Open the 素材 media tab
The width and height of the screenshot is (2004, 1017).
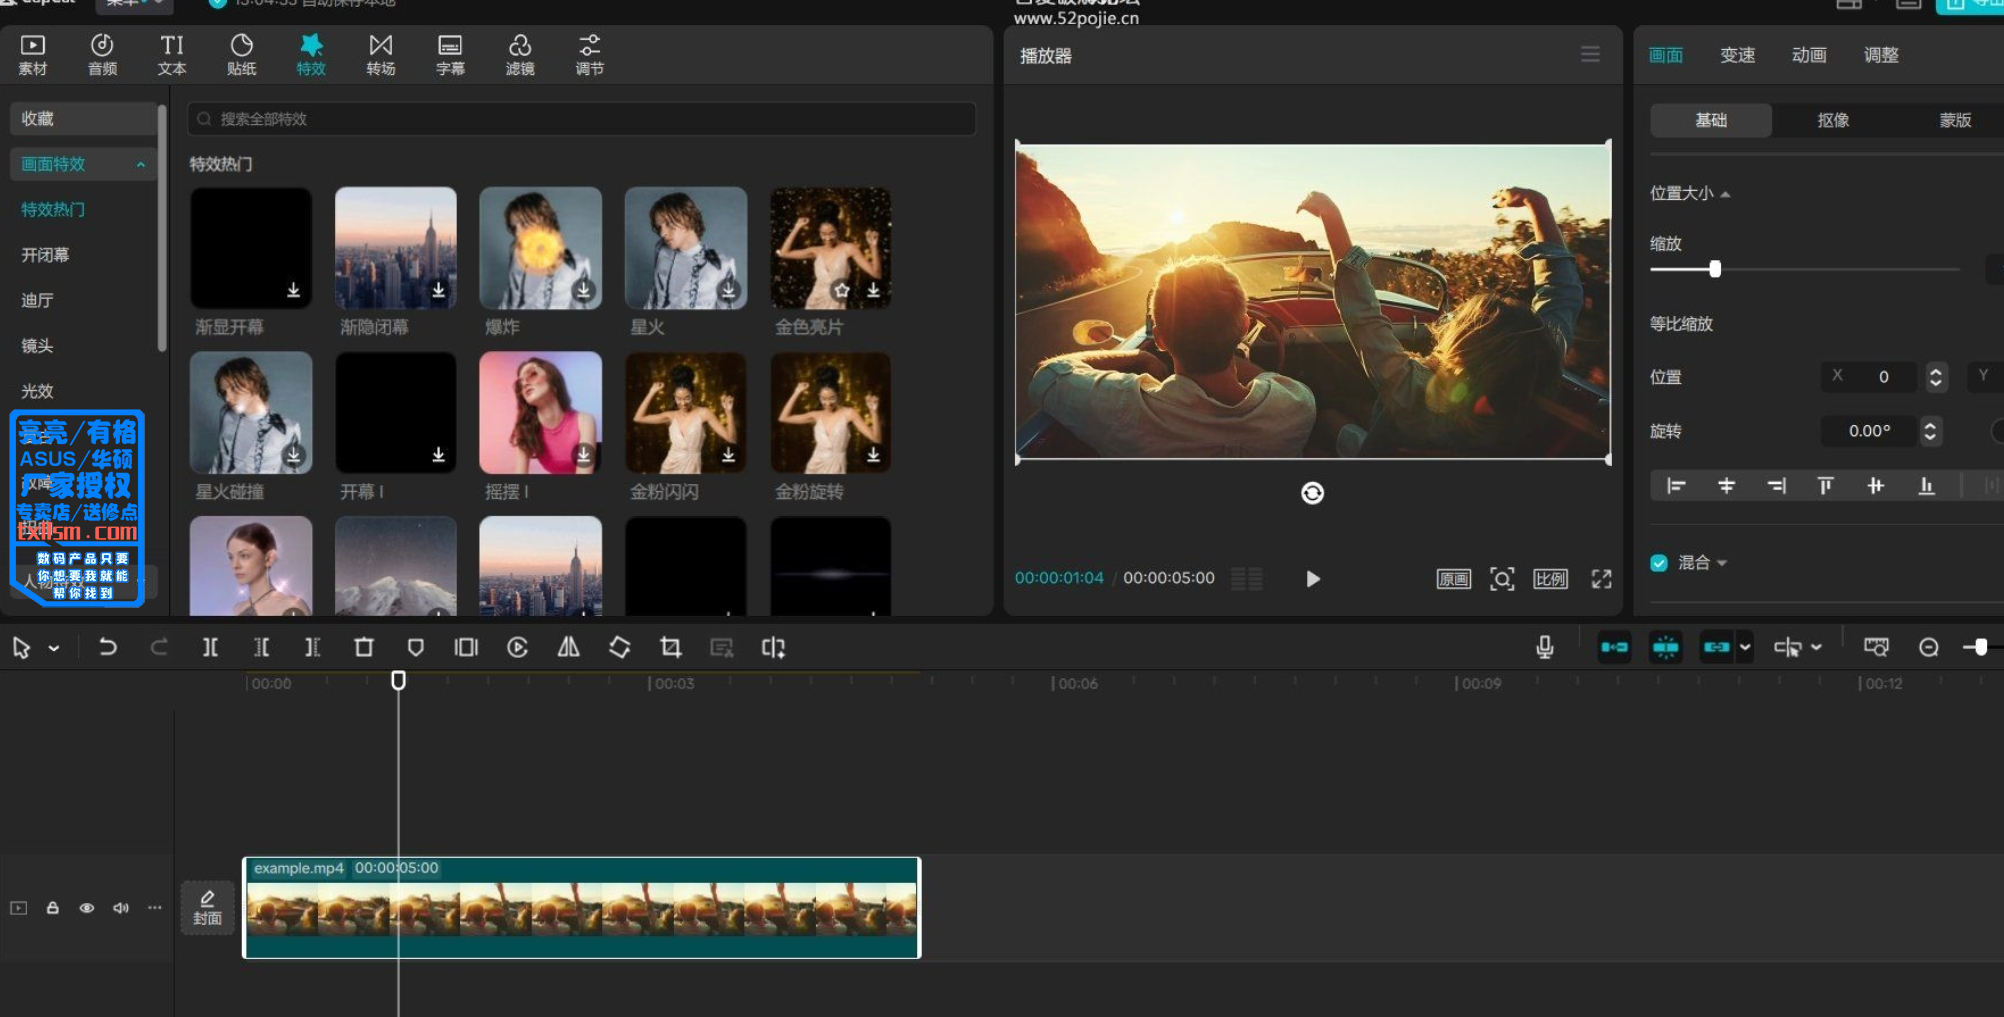[33, 55]
